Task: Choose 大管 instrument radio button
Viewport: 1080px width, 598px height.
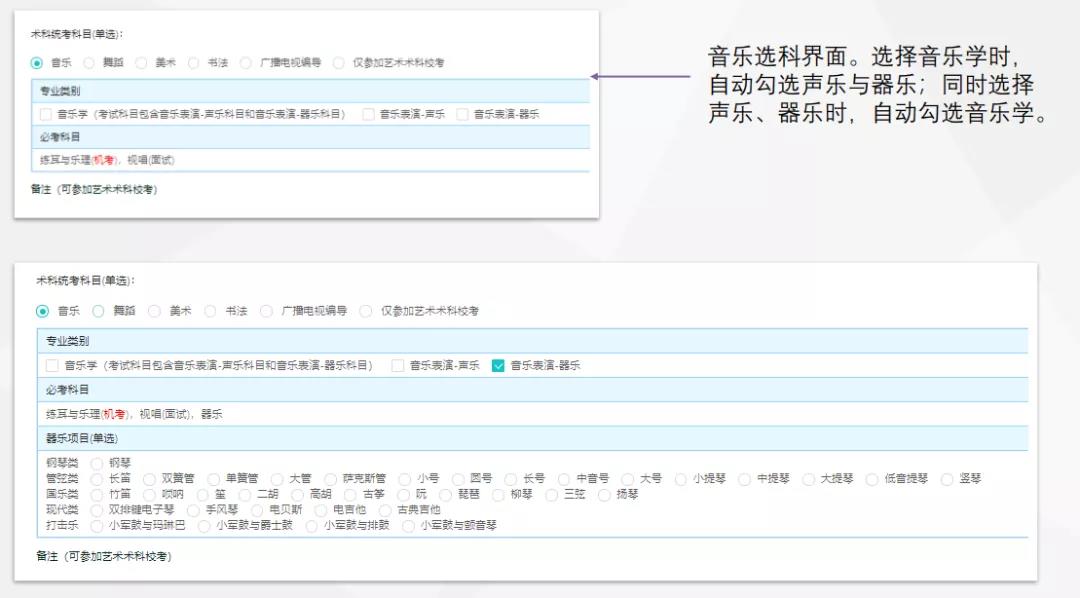Action: [x=277, y=479]
